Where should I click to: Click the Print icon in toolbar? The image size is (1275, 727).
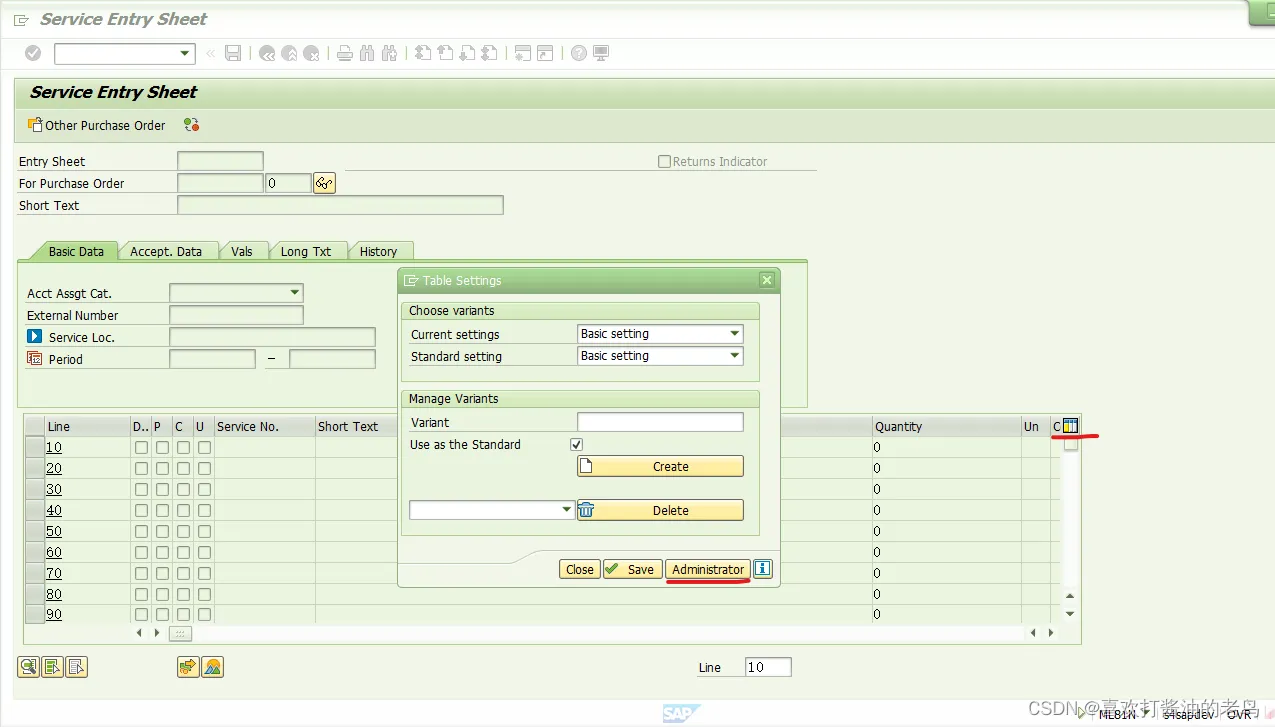tap(345, 53)
